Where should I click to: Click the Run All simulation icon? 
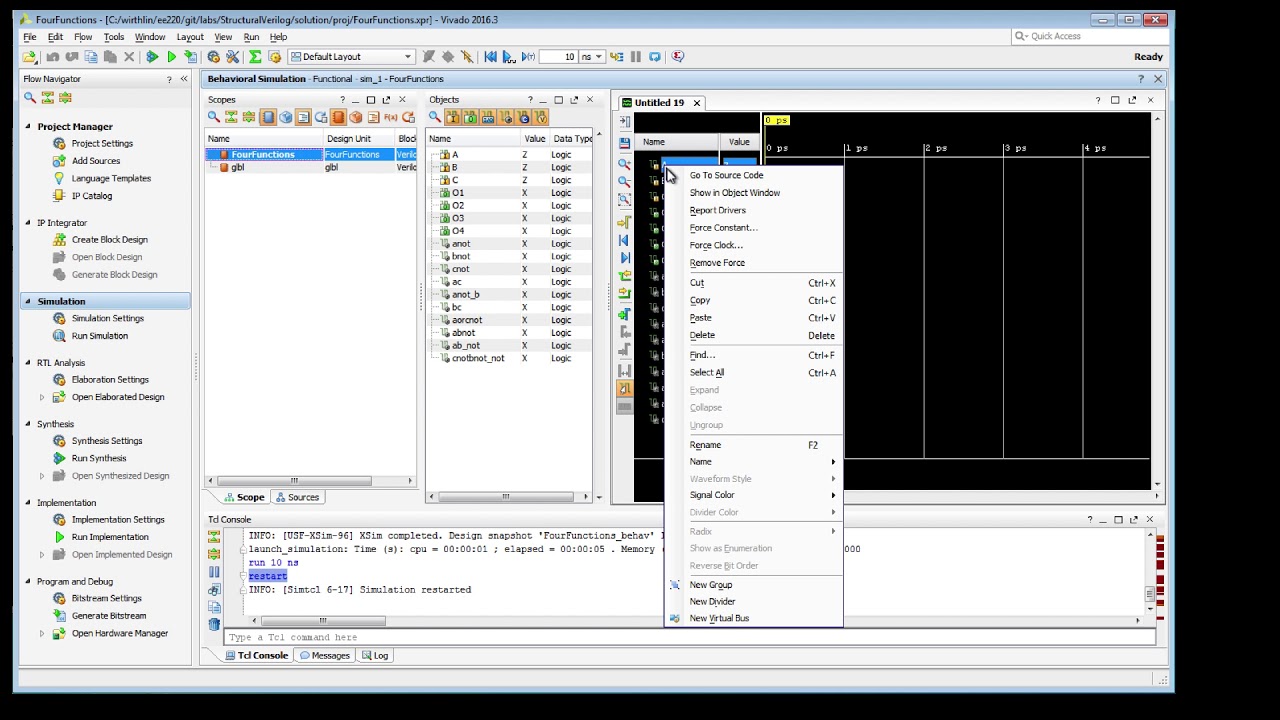point(508,57)
